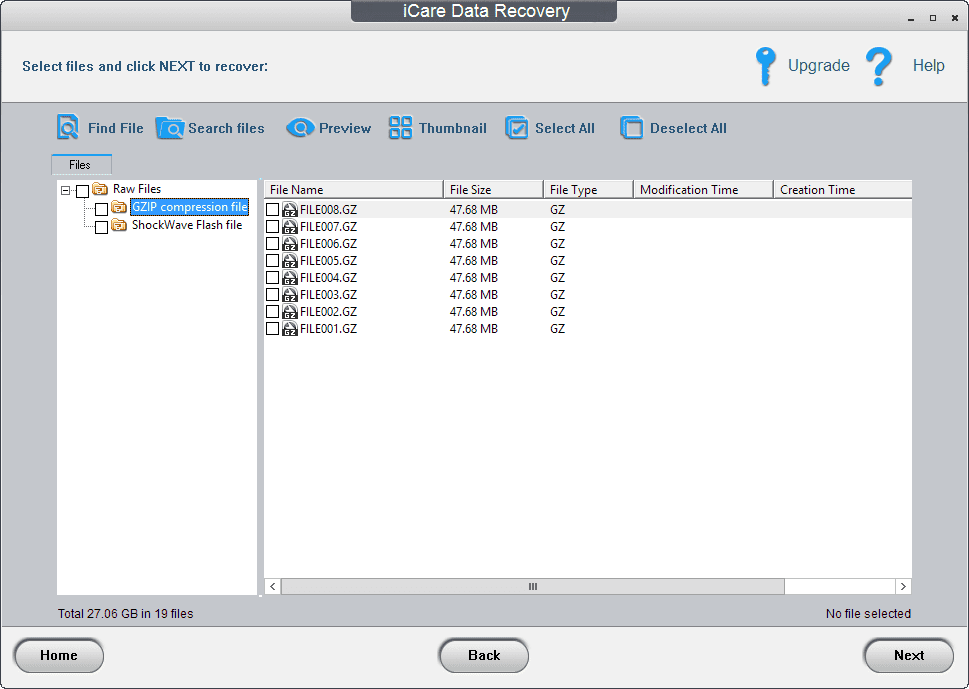Tick the FILE006.GZ checkbox

273,243
